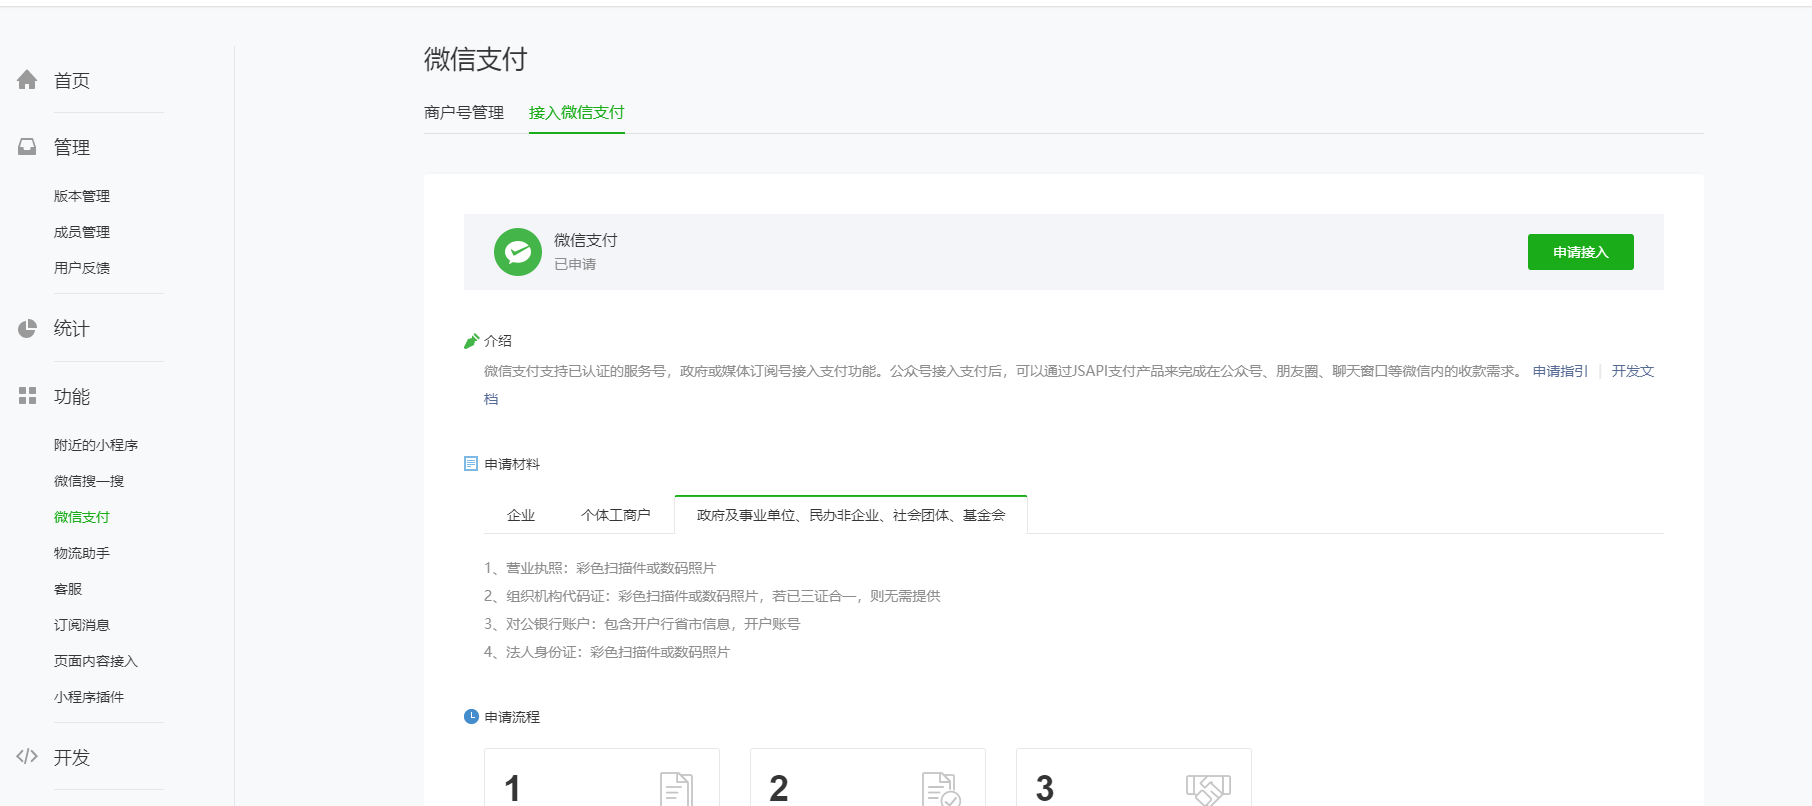Click the handshake icon in step 3 card
The height and width of the screenshot is (806, 1812).
tap(1208, 789)
